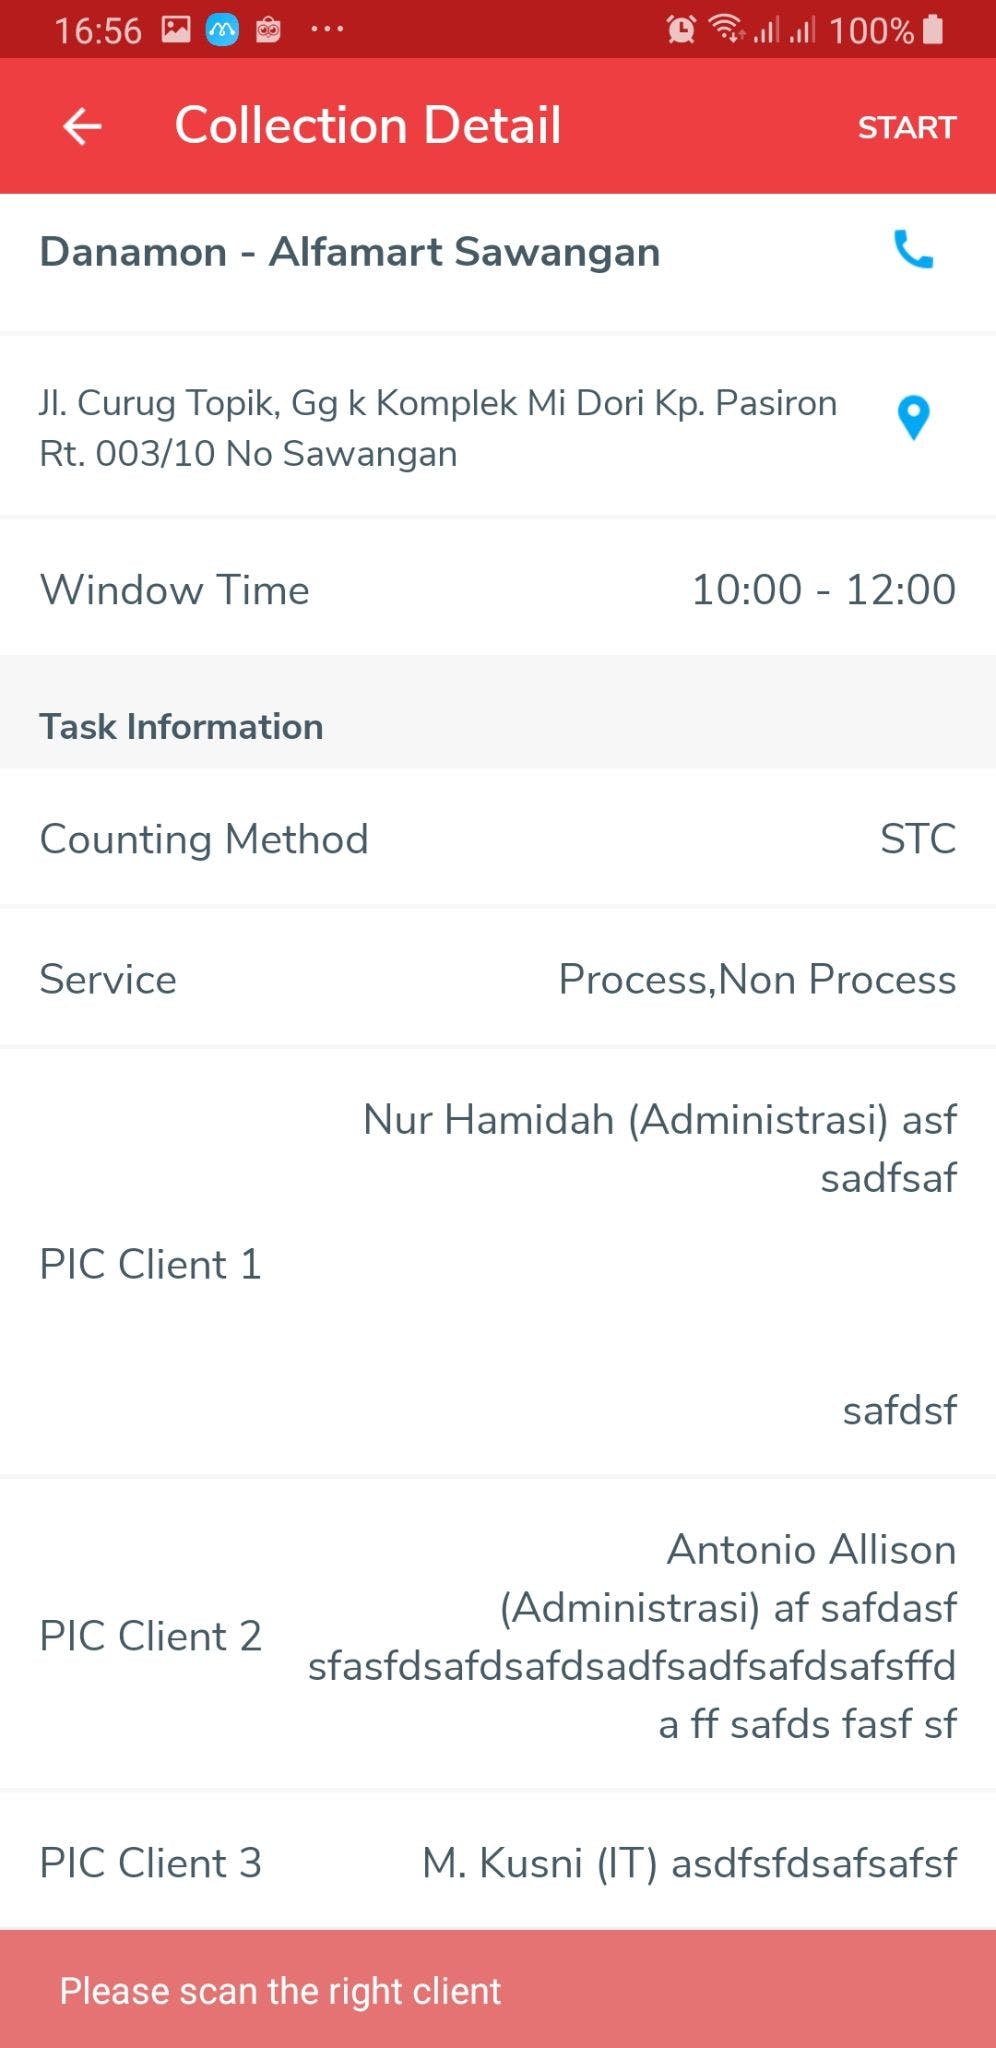The height and width of the screenshot is (2048, 996).
Task: Tap the alarm icon in status bar
Action: pyautogui.click(x=681, y=30)
